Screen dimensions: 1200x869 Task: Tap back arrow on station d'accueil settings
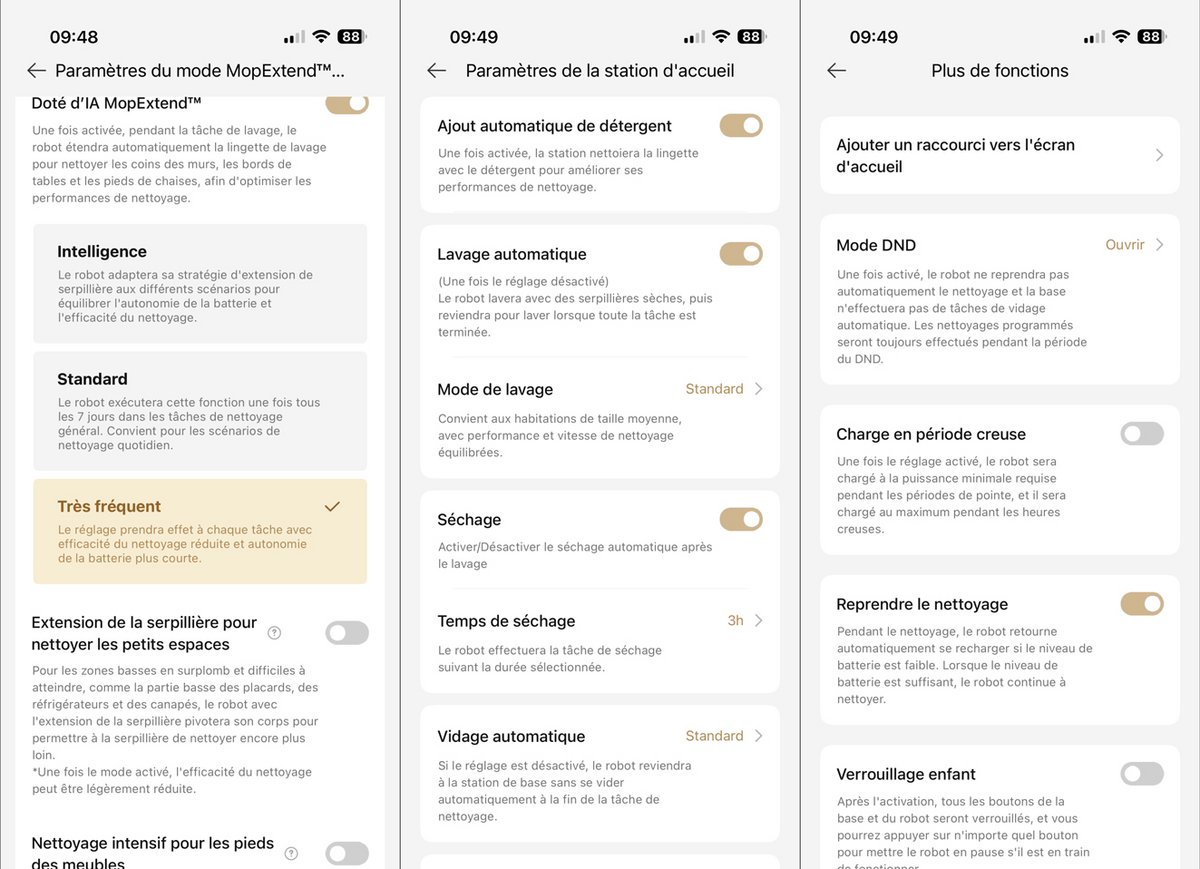point(436,71)
